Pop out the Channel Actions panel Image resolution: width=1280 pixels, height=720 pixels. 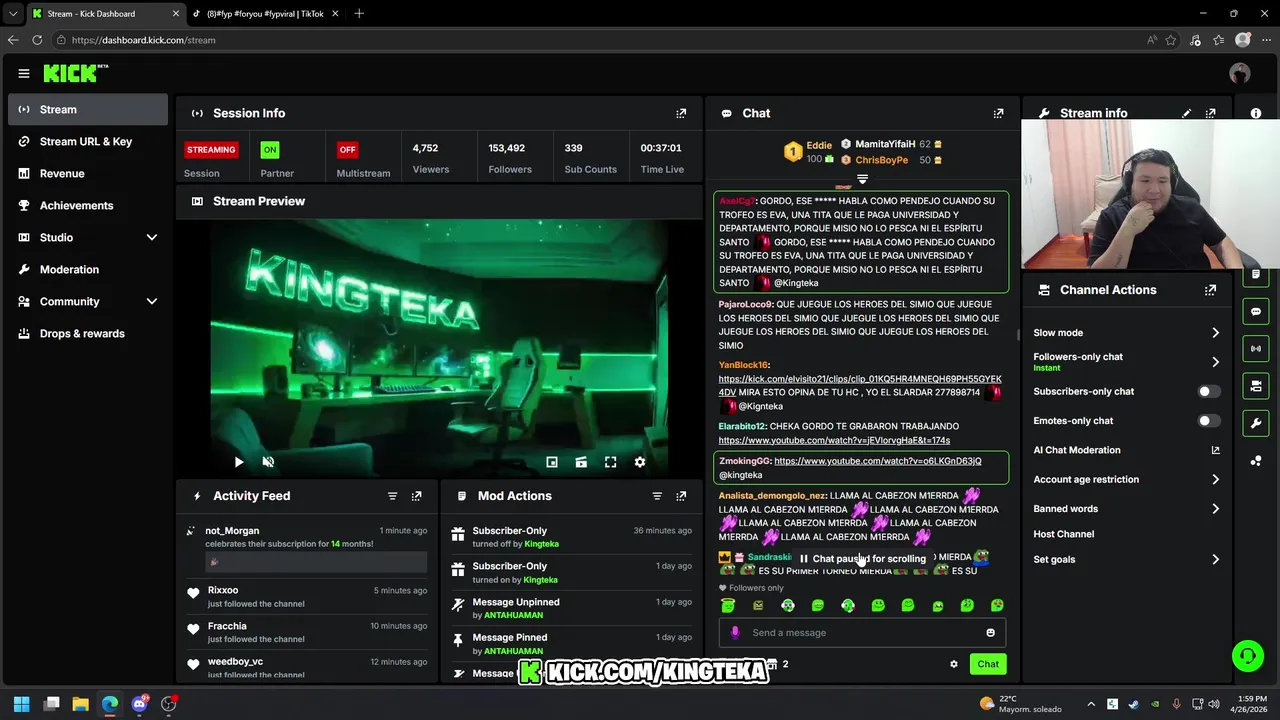coord(1210,290)
